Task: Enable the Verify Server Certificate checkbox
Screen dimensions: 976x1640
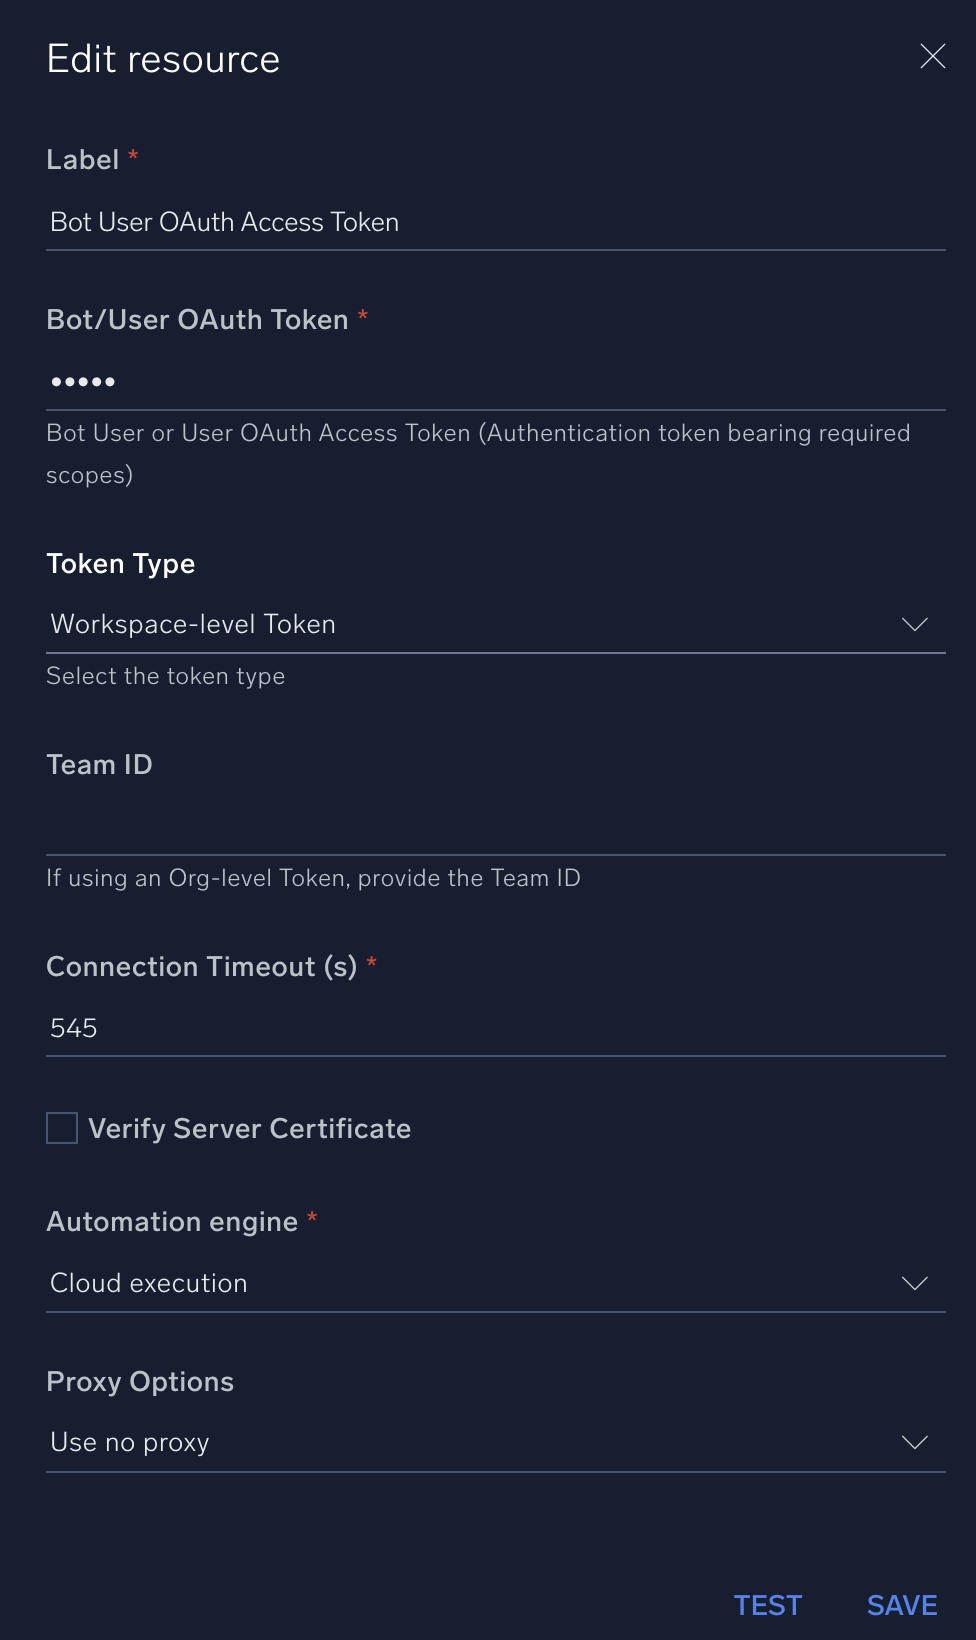Action: coord(62,1129)
